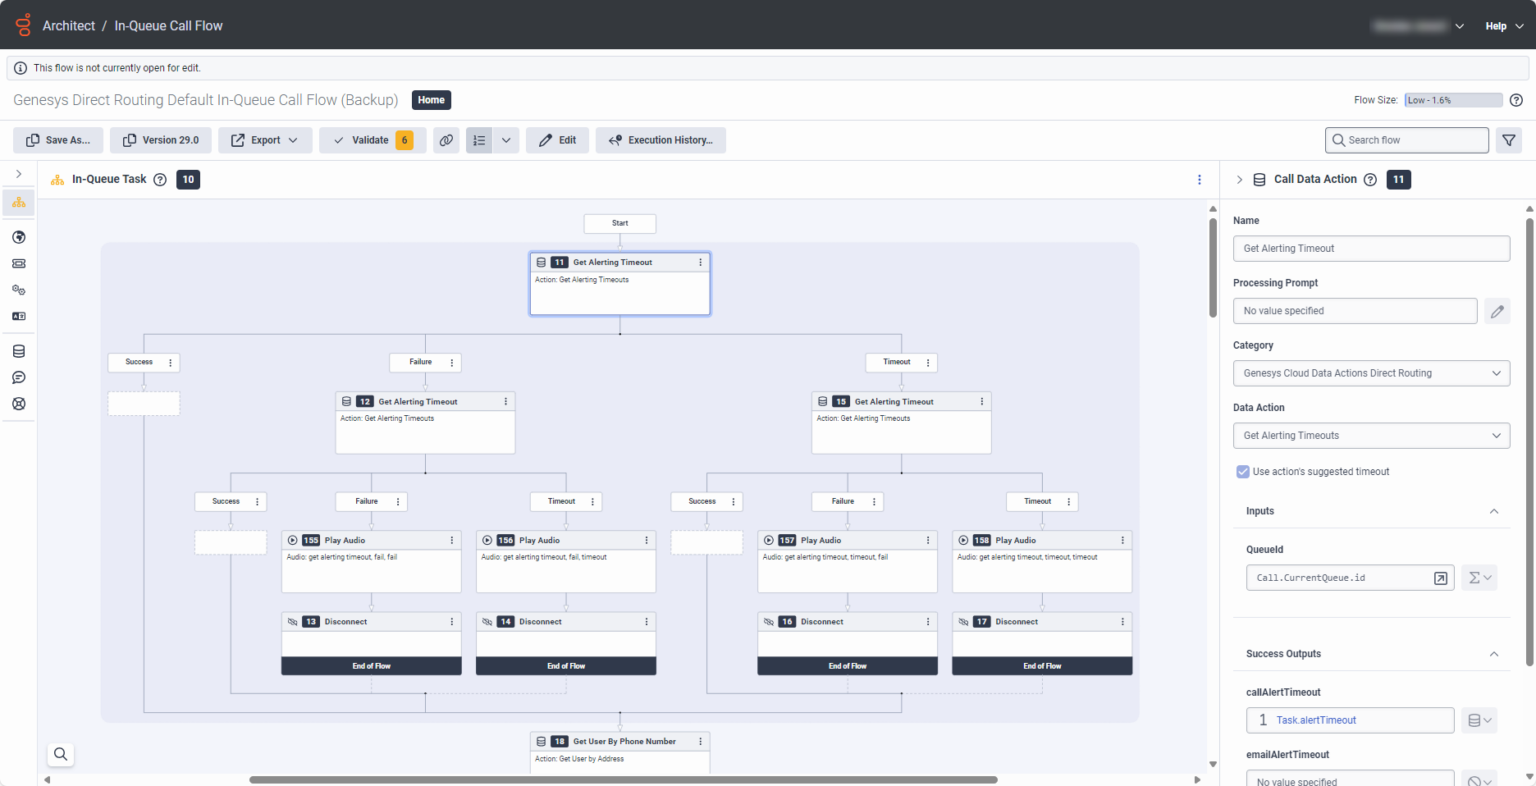1536x786 pixels.
Task: Open the Help menu
Action: point(1503,26)
